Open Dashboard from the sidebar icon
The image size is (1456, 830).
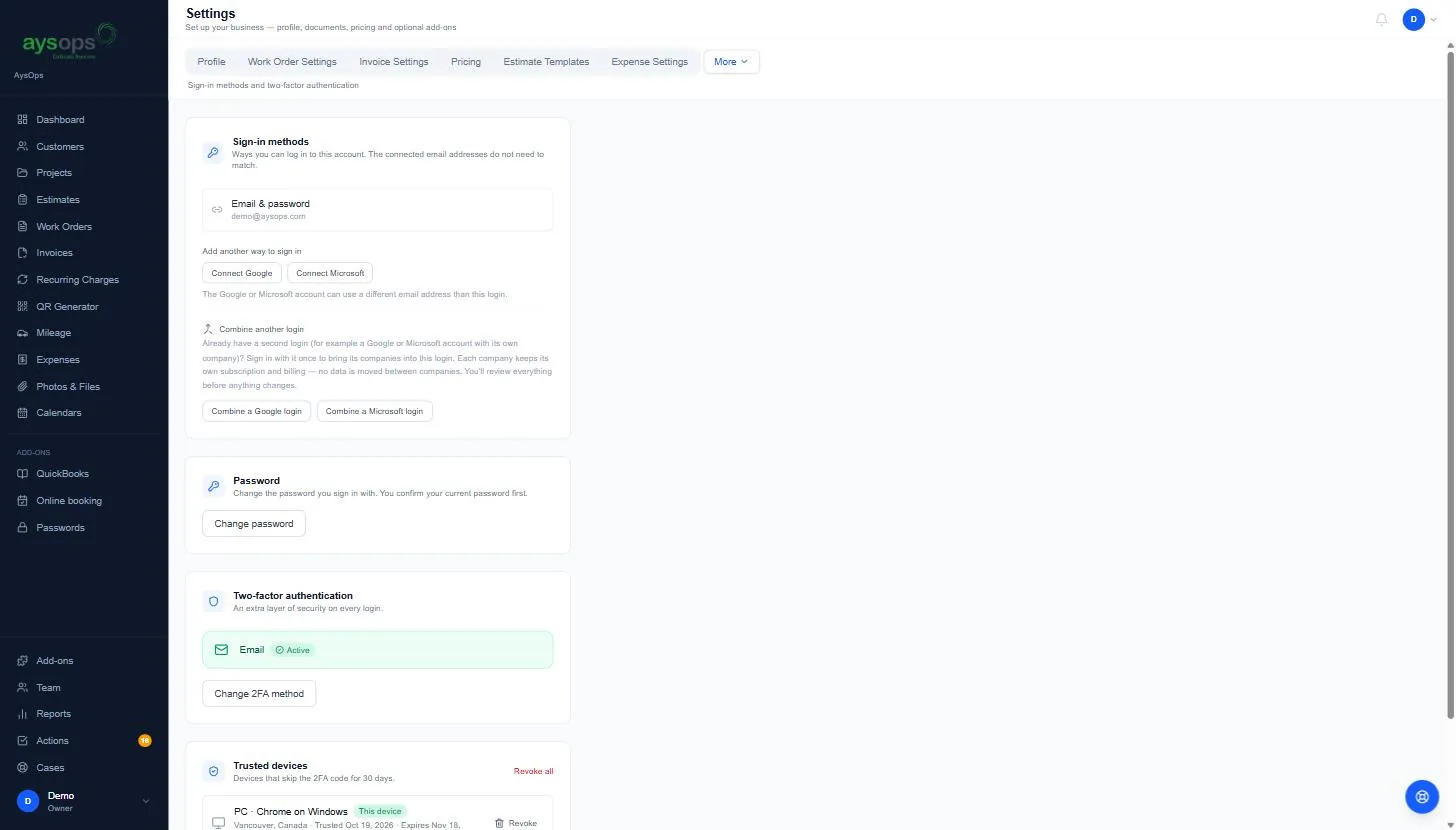[x=22, y=120]
